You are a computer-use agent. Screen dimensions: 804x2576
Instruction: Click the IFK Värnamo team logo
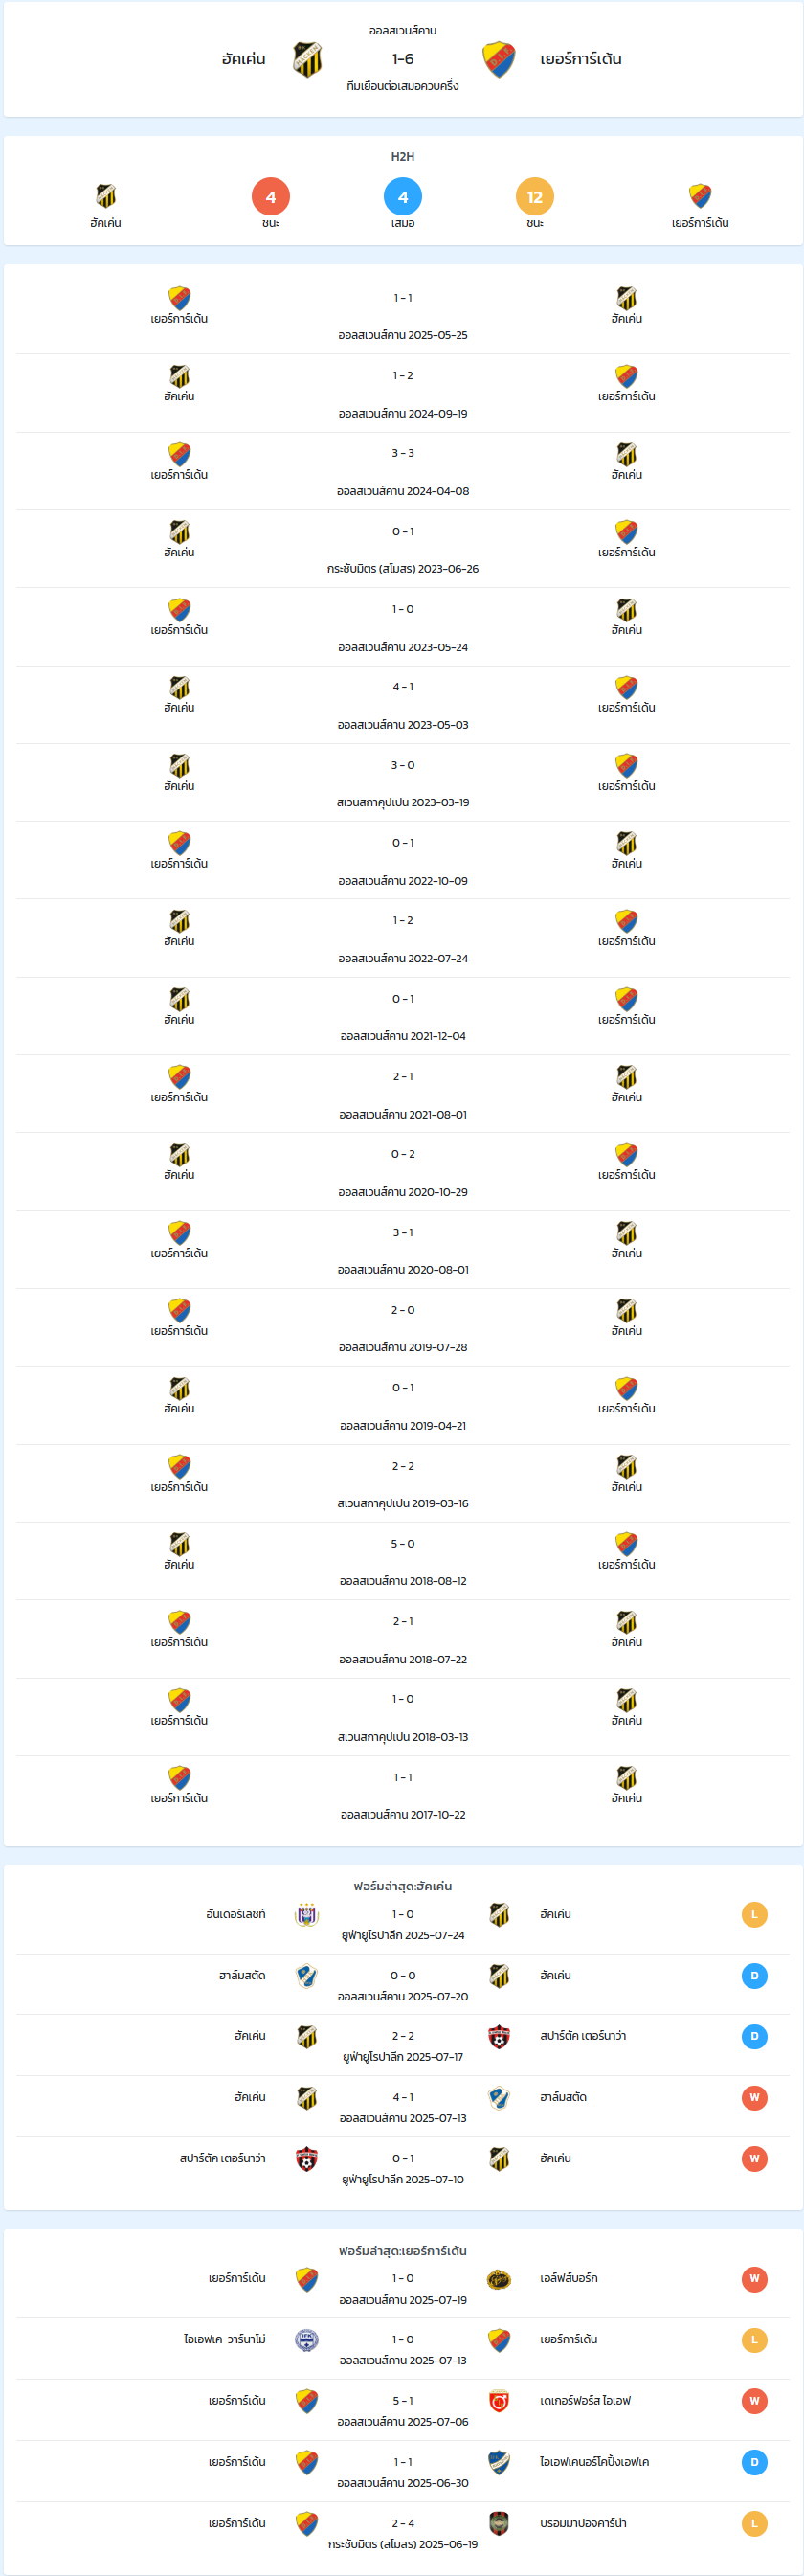307,2340
